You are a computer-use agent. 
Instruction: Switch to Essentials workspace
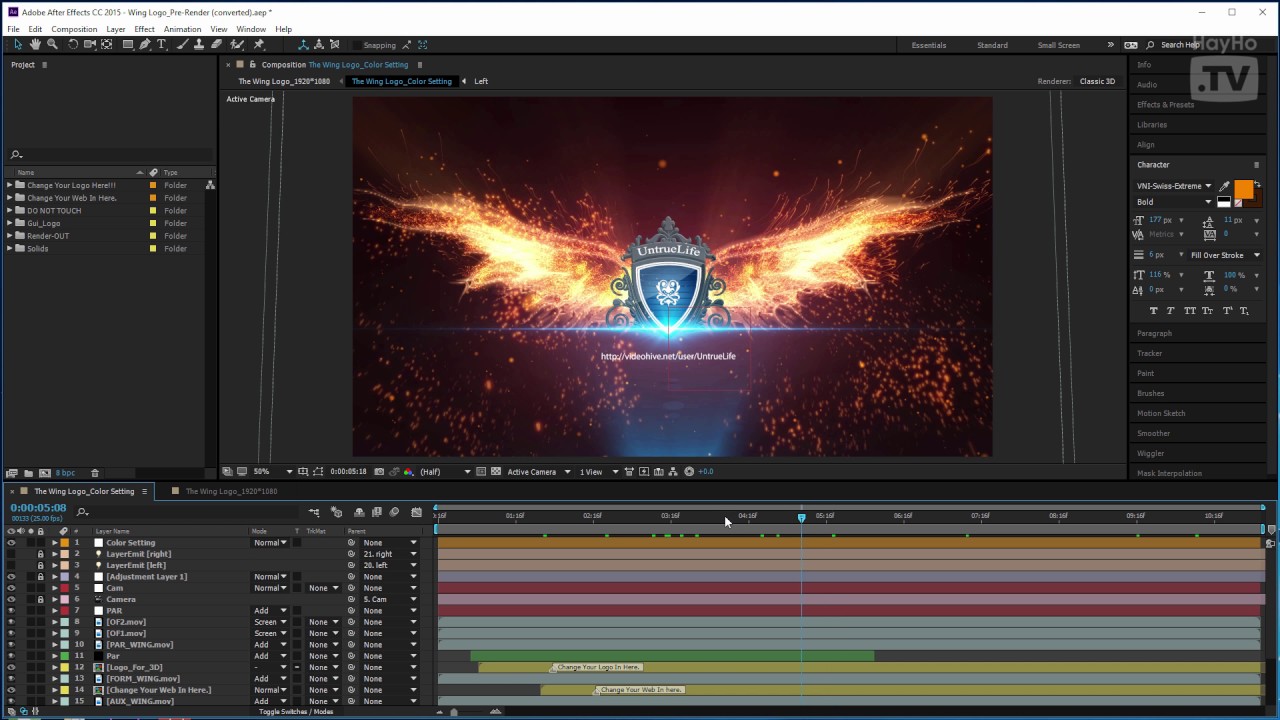pyautogui.click(x=929, y=45)
